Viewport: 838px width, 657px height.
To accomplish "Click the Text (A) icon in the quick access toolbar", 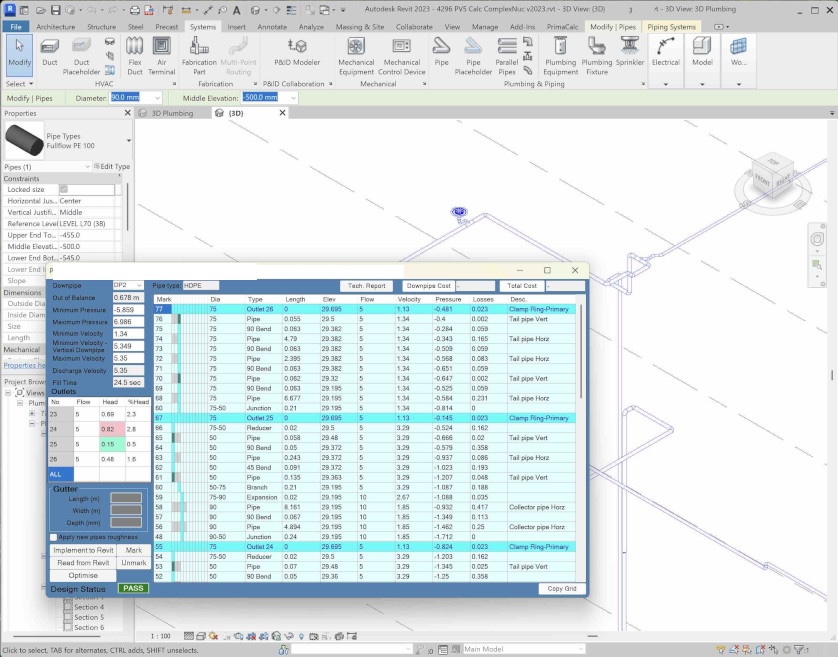I will pos(236,10).
